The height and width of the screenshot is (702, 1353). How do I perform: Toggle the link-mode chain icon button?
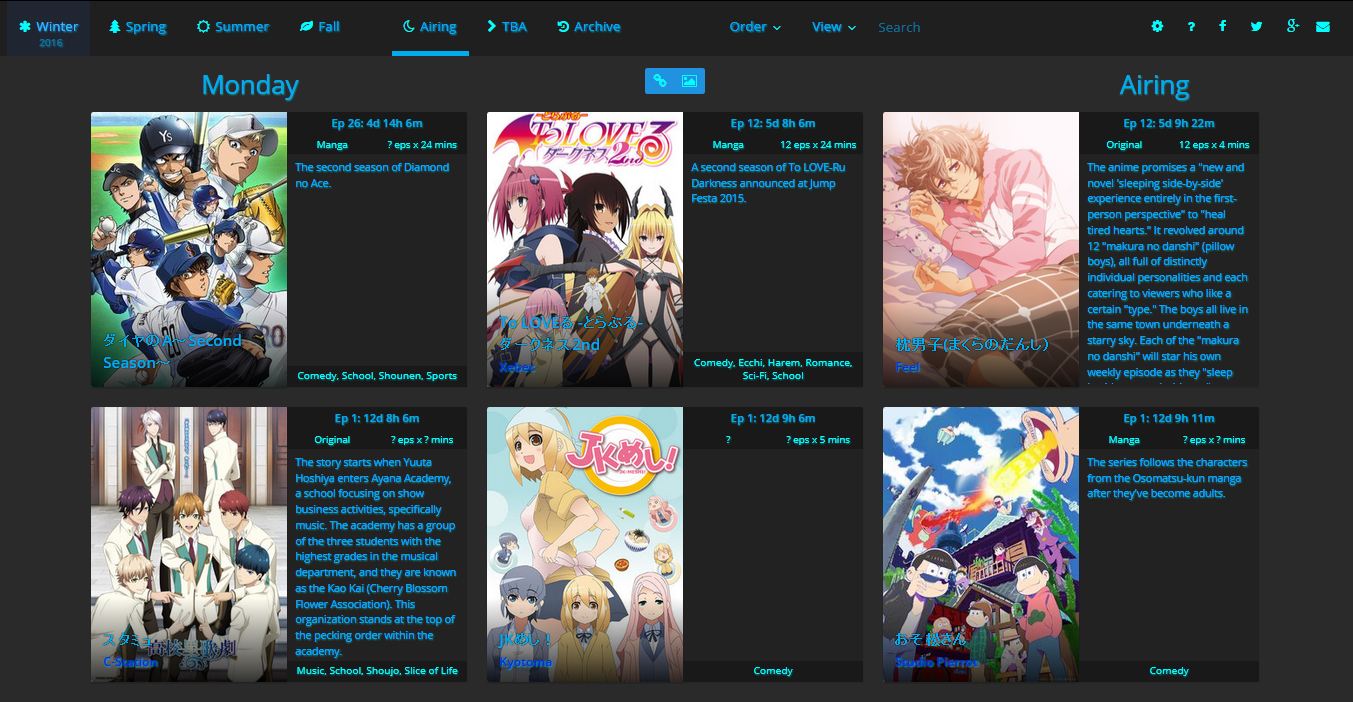pos(660,81)
